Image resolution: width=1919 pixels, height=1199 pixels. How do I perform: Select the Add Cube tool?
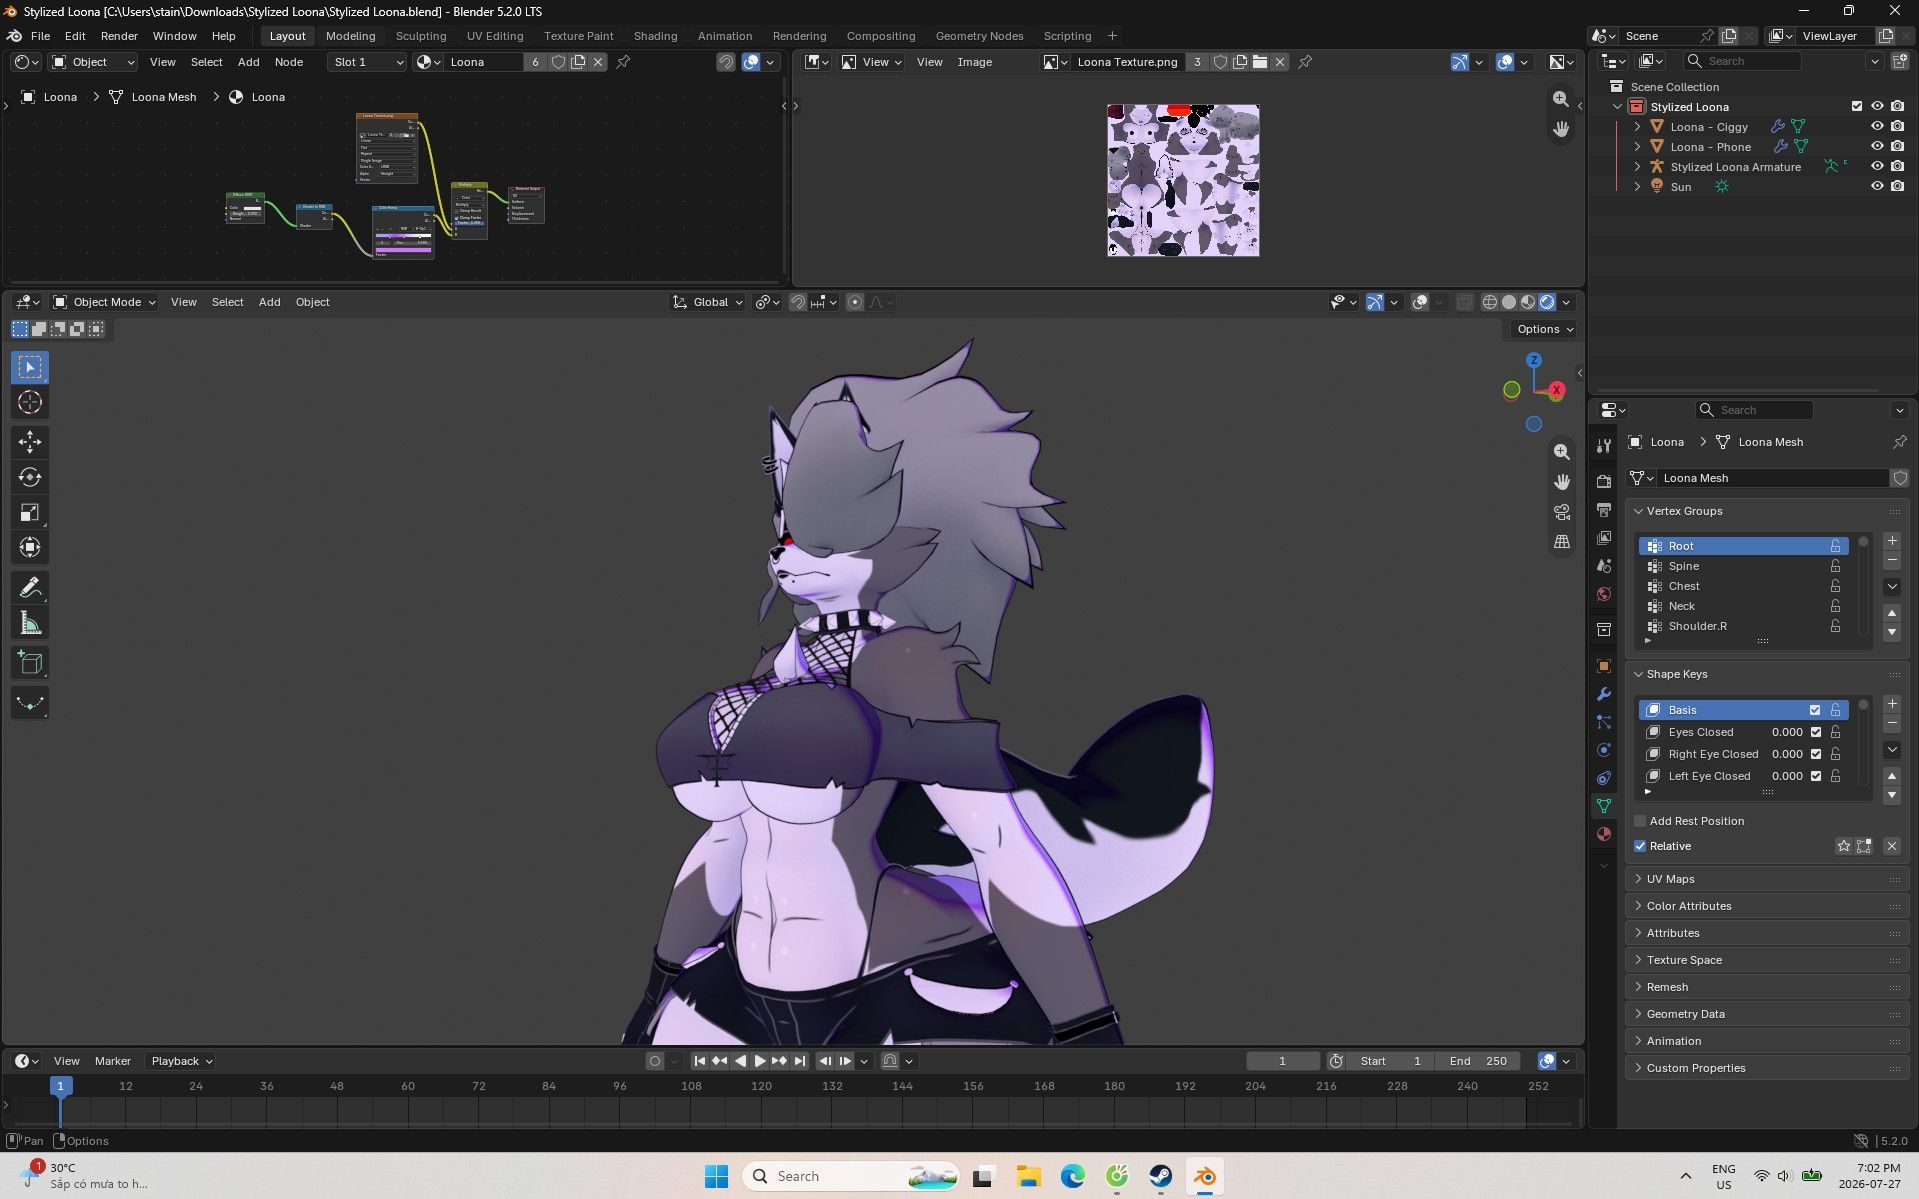coord(30,663)
